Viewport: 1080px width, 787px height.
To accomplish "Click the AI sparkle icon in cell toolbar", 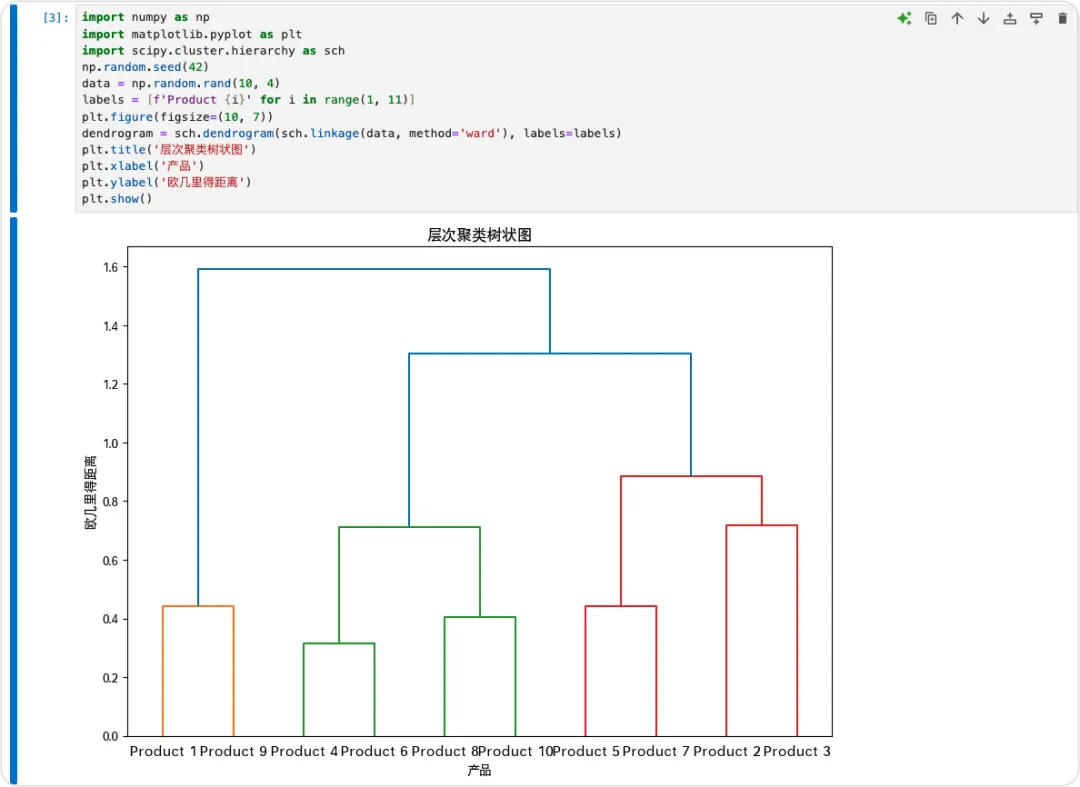I will pos(904,19).
